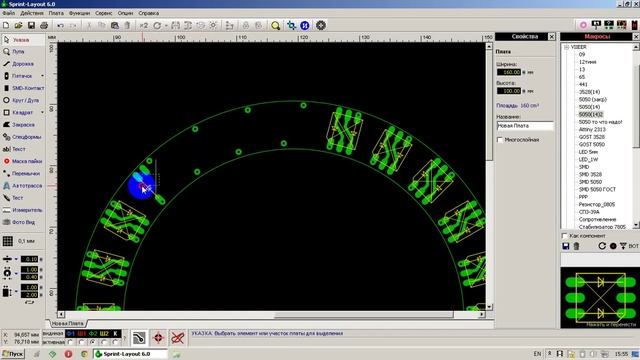Check the Многослойная checkbox
The image size is (640, 360).
[x=500, y=140]
